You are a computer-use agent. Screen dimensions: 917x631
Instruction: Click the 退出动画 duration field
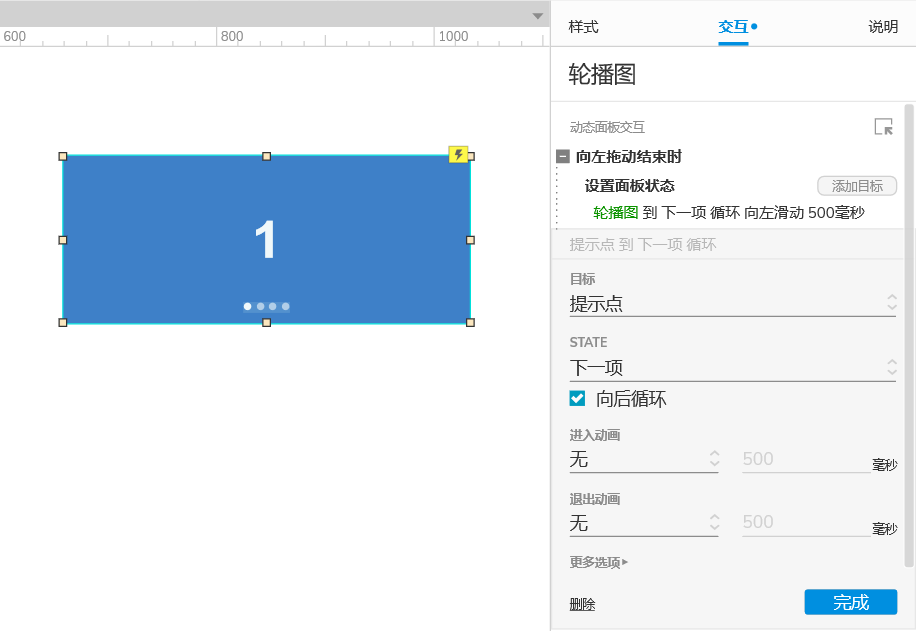point(806,522)
